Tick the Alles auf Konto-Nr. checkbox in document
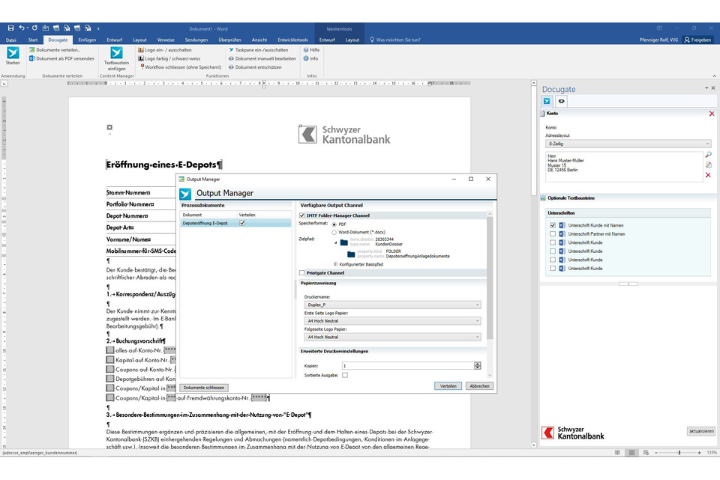The width and height of the screenshot is (720, 480). click(110, 350)
